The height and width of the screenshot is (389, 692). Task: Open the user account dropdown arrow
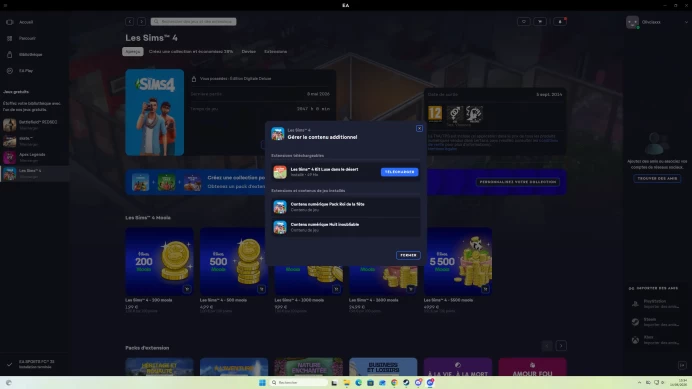point(686,22)
